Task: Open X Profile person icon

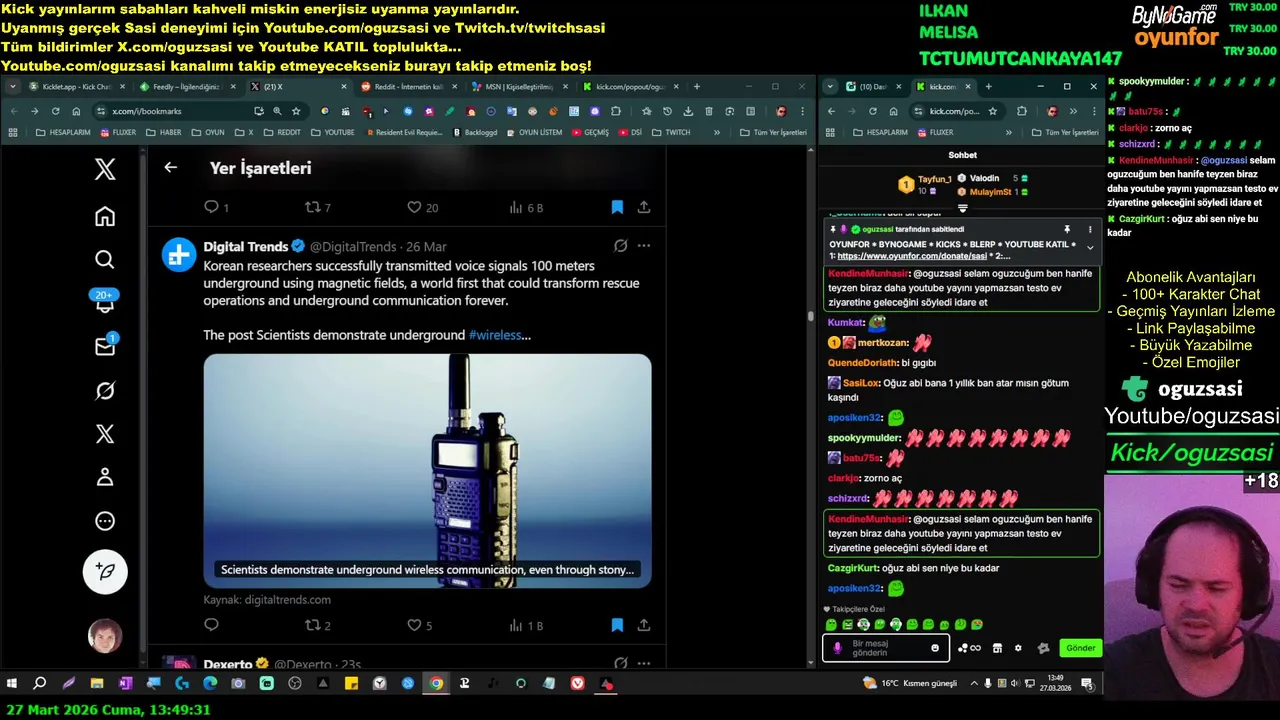Action: 105,477
